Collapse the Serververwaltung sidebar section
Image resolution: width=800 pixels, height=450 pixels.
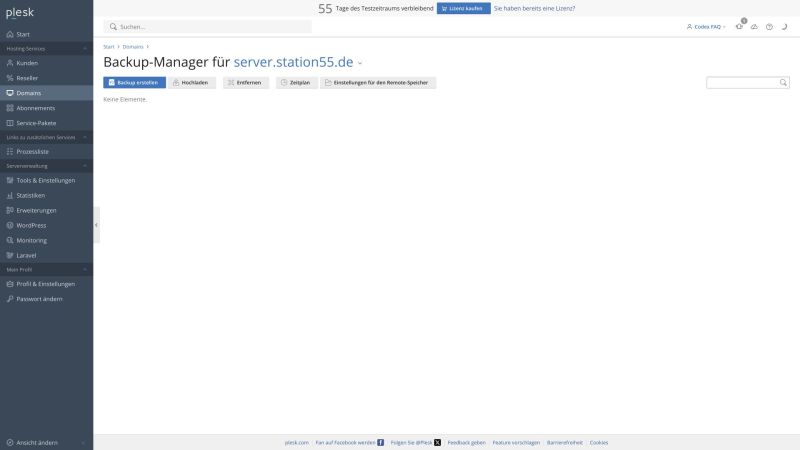[85, 166]
